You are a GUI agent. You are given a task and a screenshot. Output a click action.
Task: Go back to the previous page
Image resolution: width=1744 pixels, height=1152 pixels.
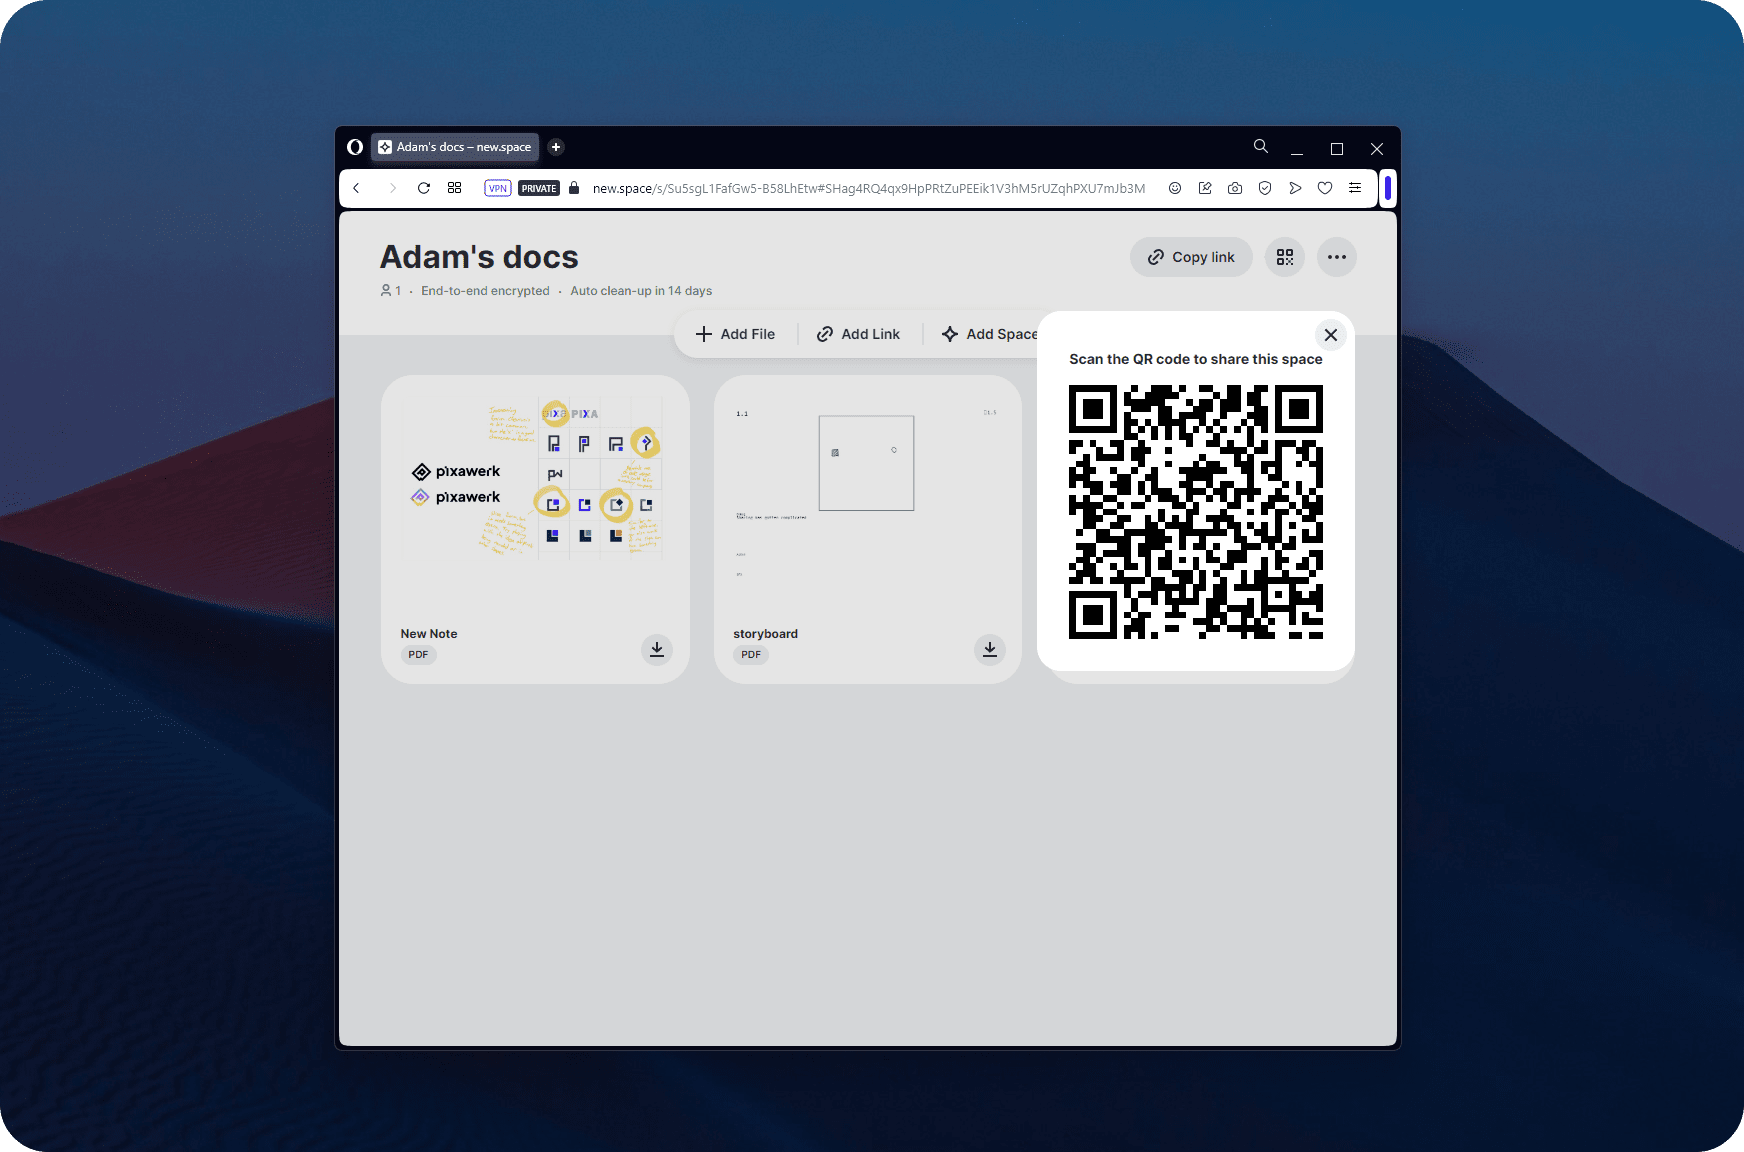tap(356, 188)
